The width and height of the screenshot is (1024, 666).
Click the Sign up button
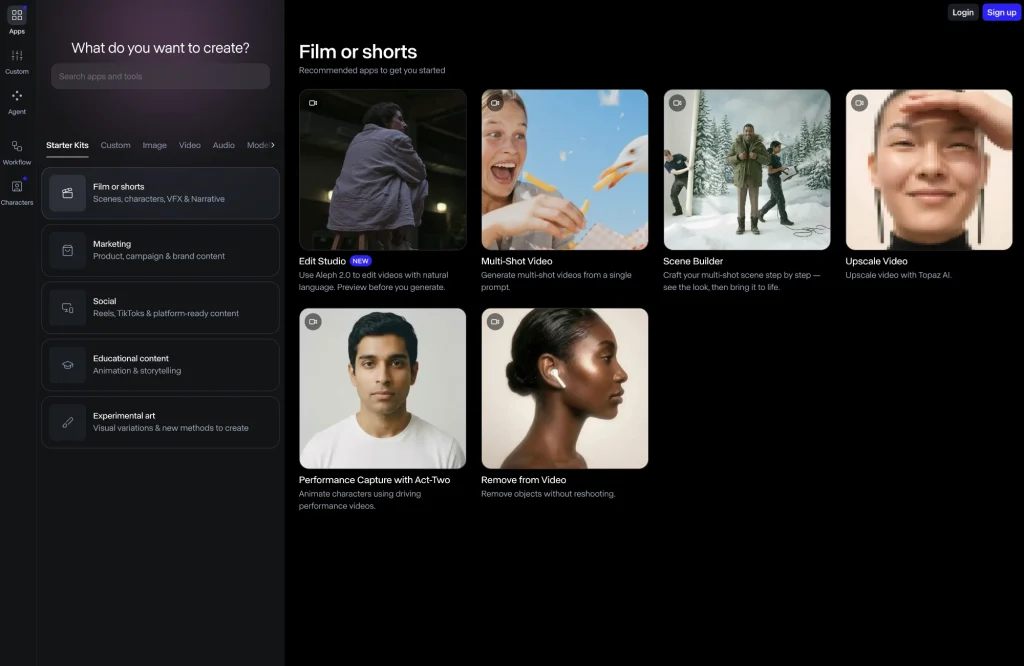click(1001, 12)
